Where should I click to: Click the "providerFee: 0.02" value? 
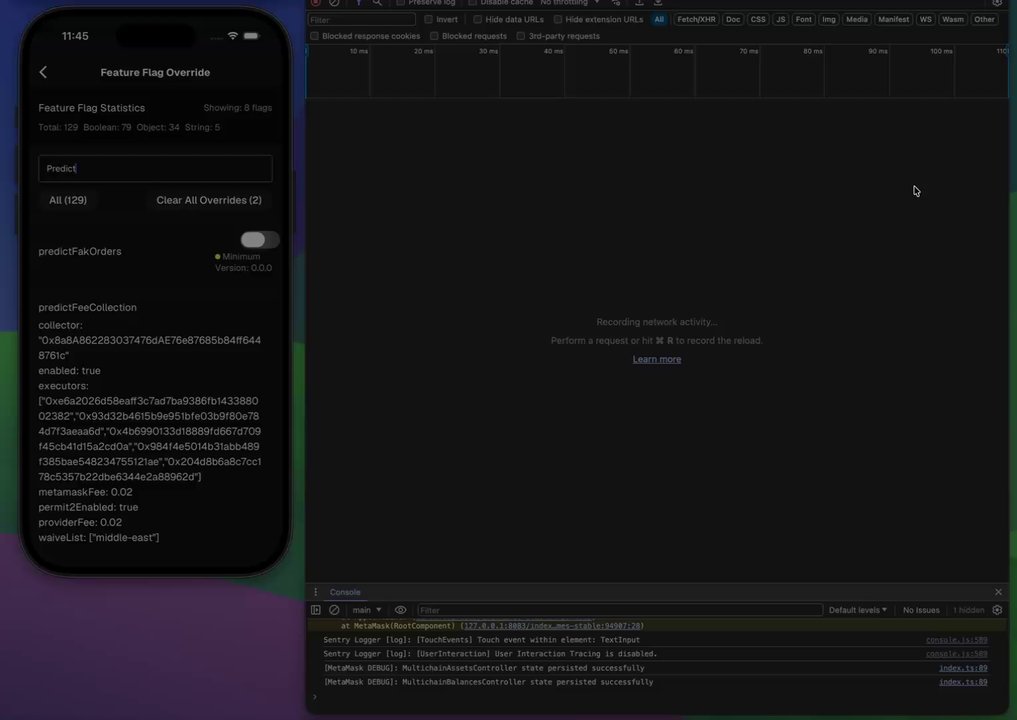point(80,522)
